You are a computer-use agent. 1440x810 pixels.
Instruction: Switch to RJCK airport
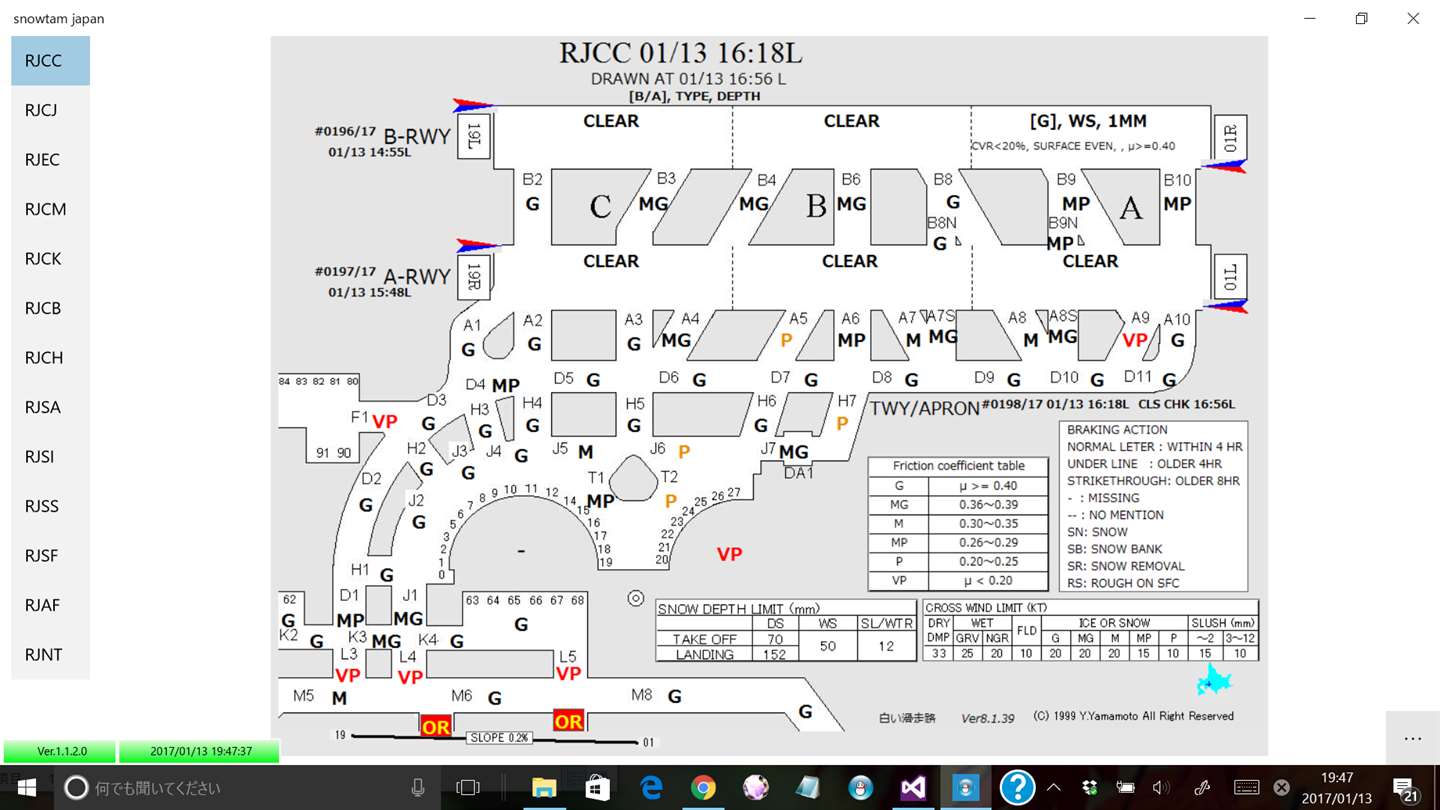point(50,259)
